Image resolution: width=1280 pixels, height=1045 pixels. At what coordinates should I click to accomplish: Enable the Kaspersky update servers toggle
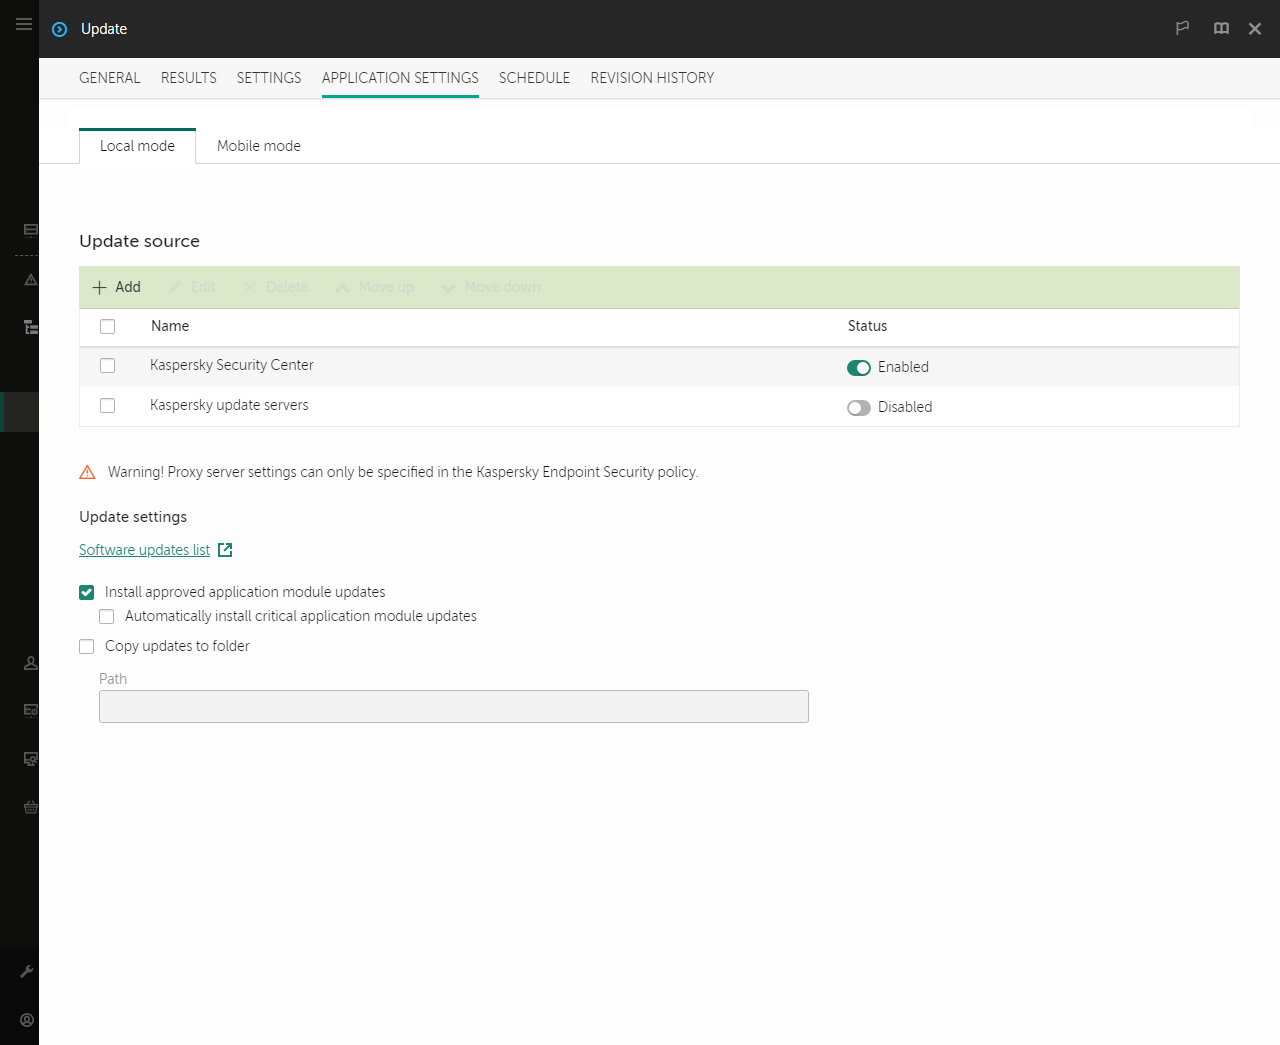pos(859,407)
